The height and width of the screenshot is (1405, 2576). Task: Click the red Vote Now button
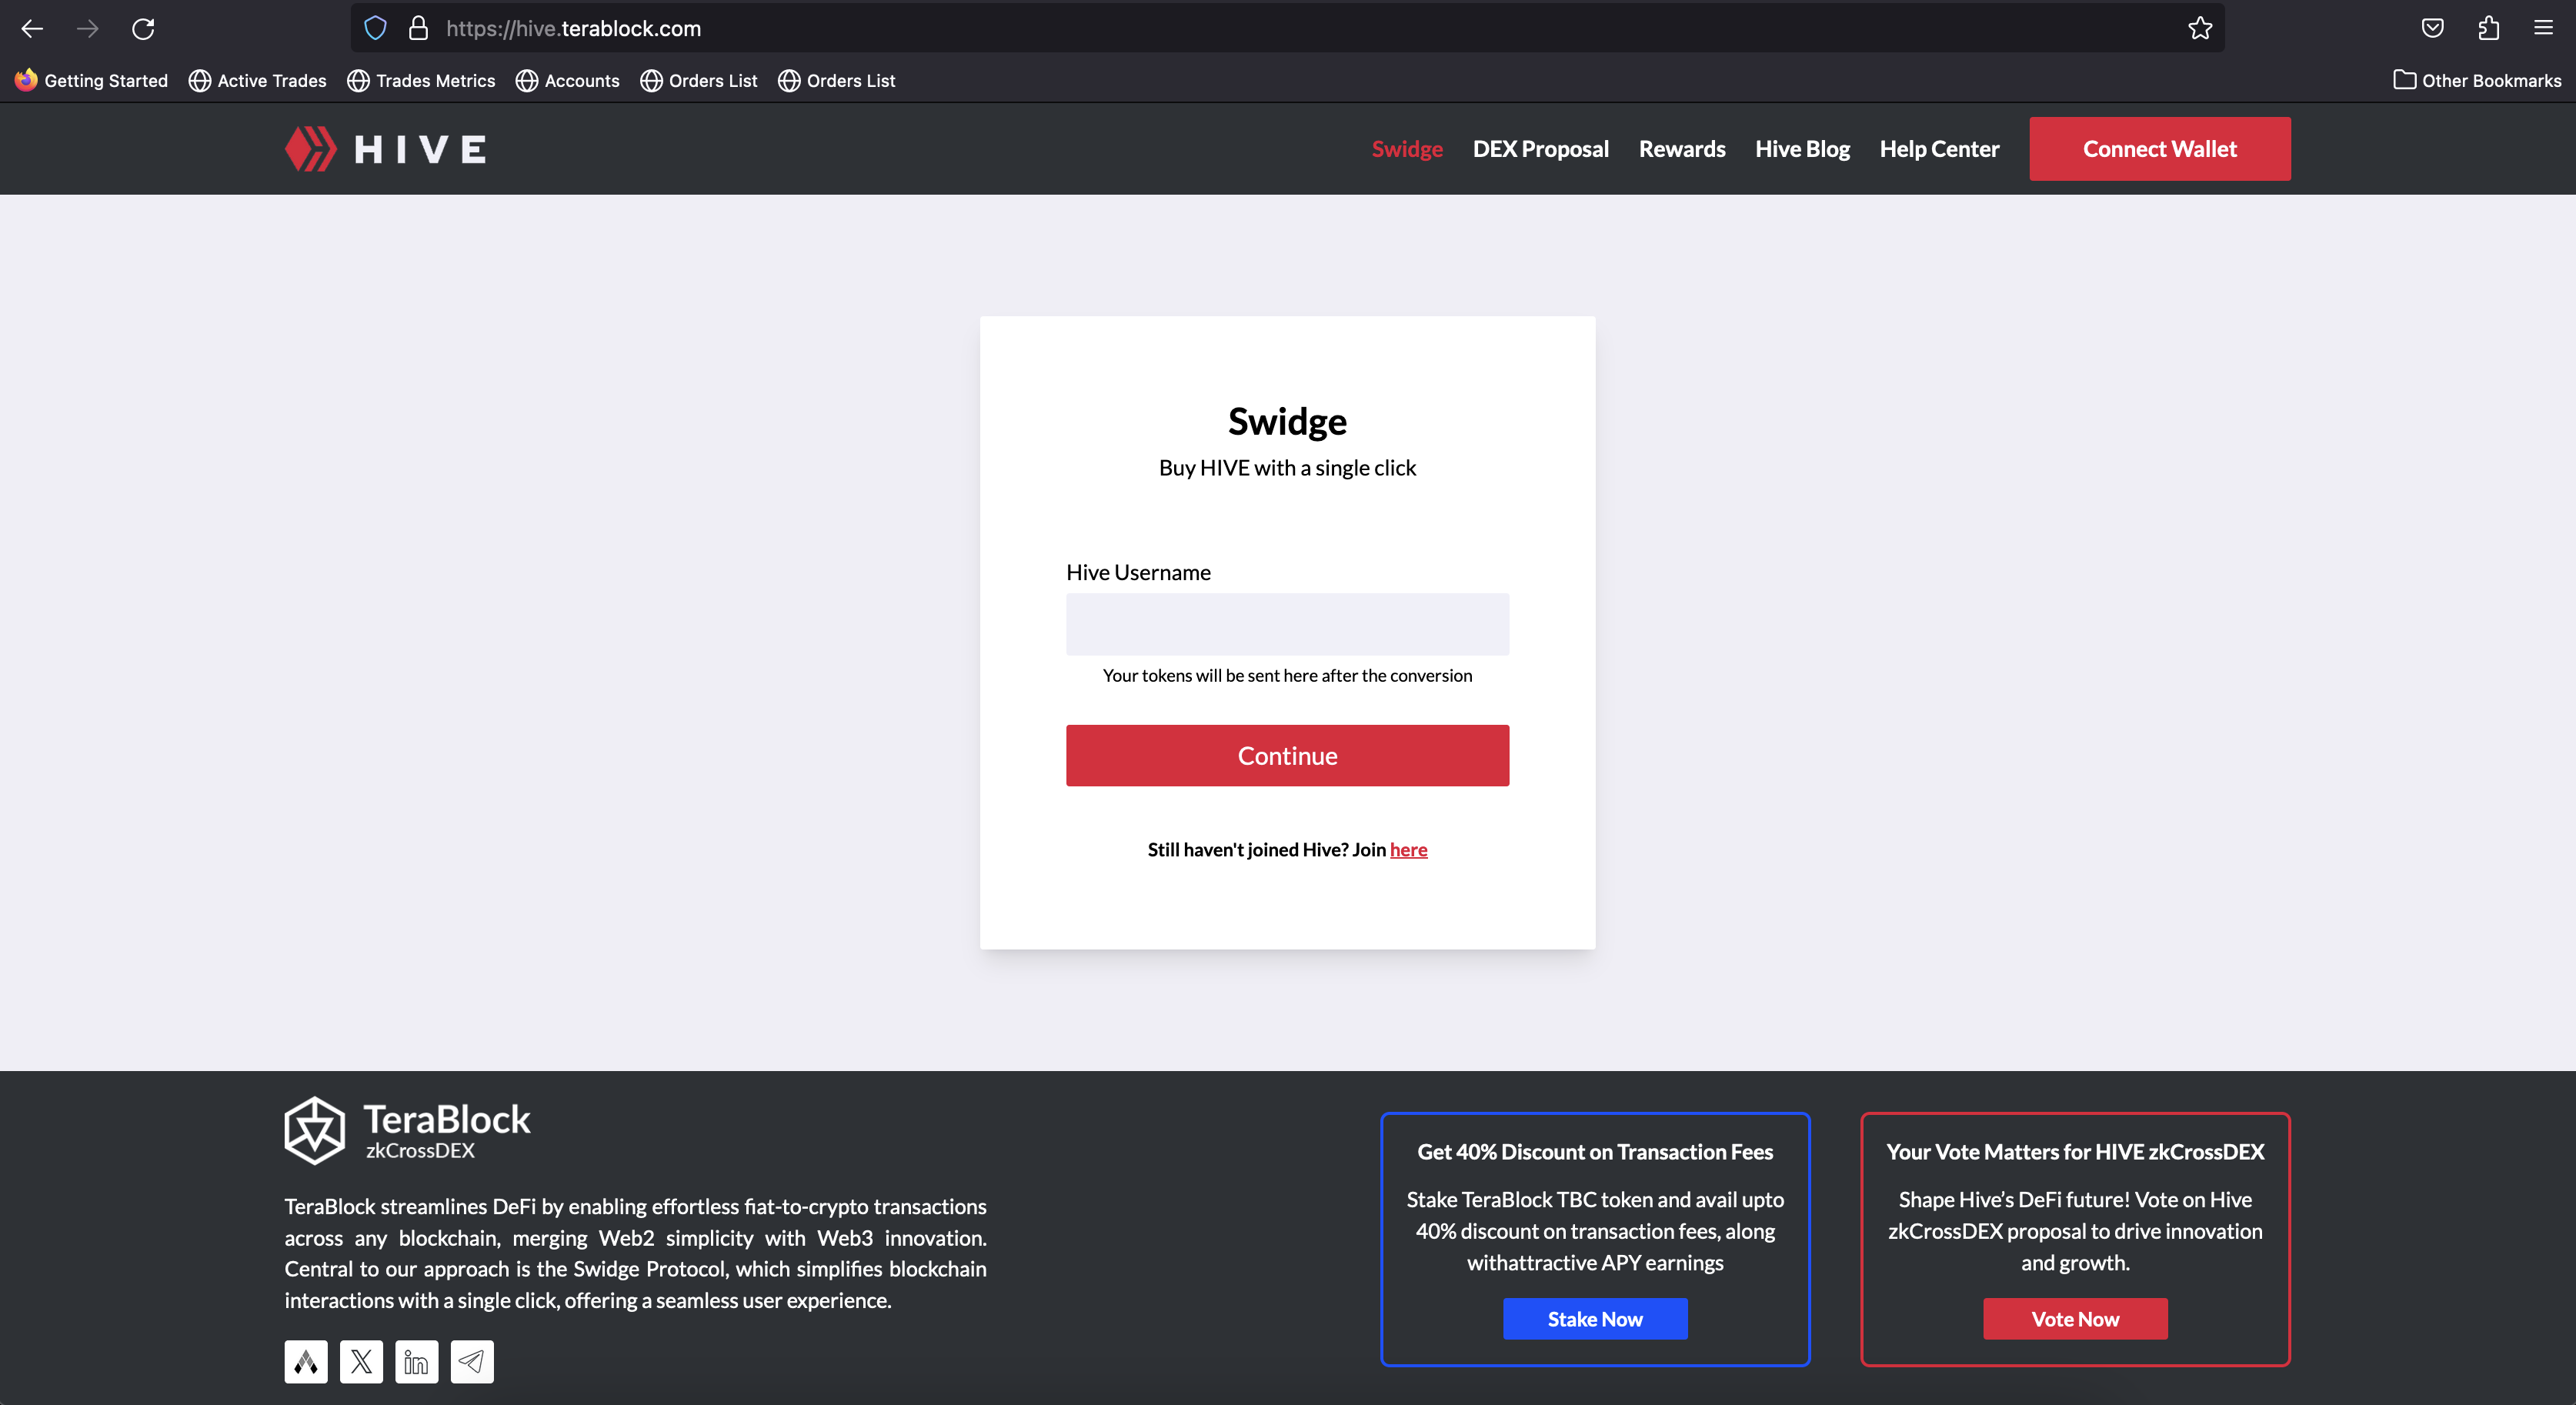coord(2075,1319)
